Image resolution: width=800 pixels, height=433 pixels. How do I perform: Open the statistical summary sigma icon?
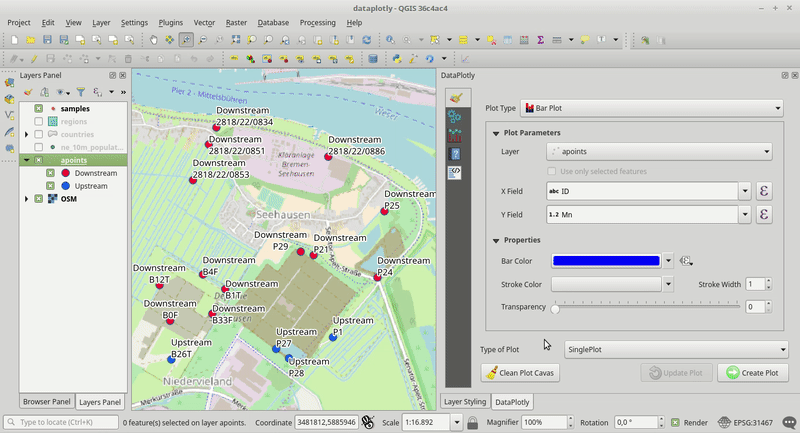tap(541, 40)
